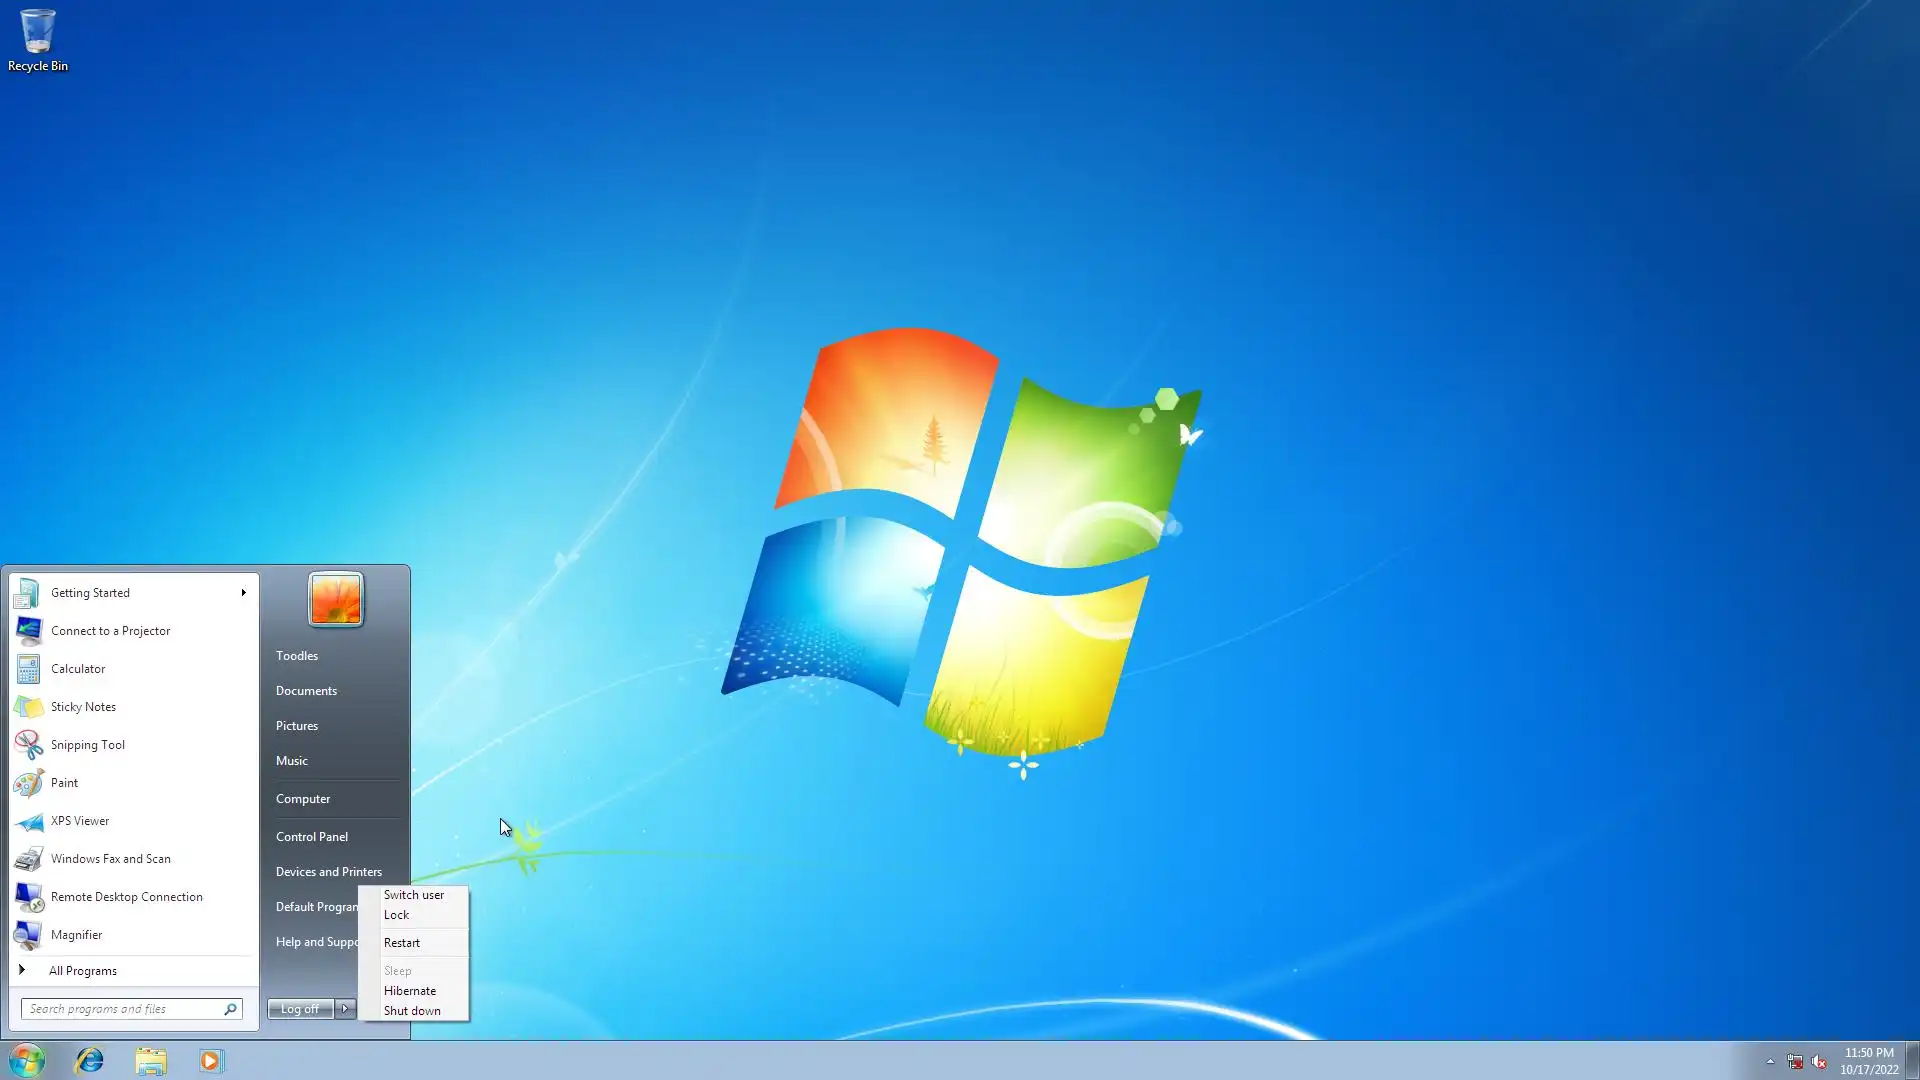Expand All Programs list

pyautogui.click(x=83, y=971)
